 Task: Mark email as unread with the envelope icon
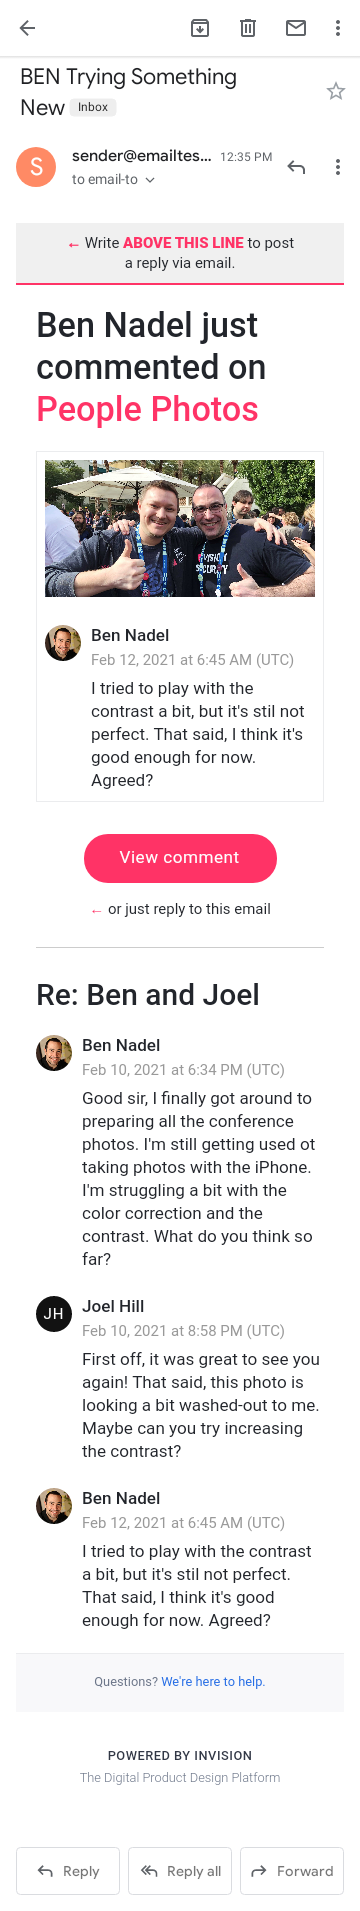[296, 28]
